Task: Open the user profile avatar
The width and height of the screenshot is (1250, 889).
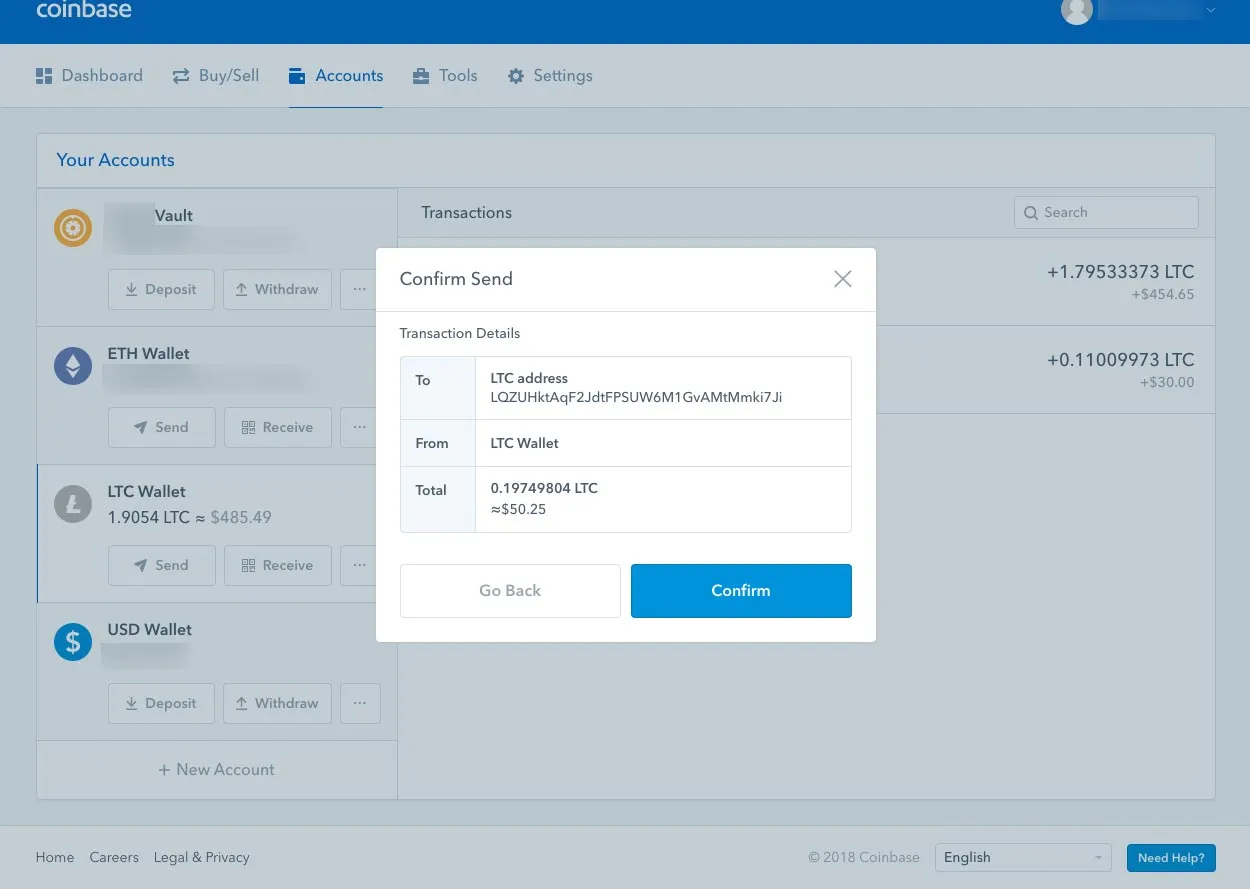Action: pyautogui.click(x=1076, y=11)
